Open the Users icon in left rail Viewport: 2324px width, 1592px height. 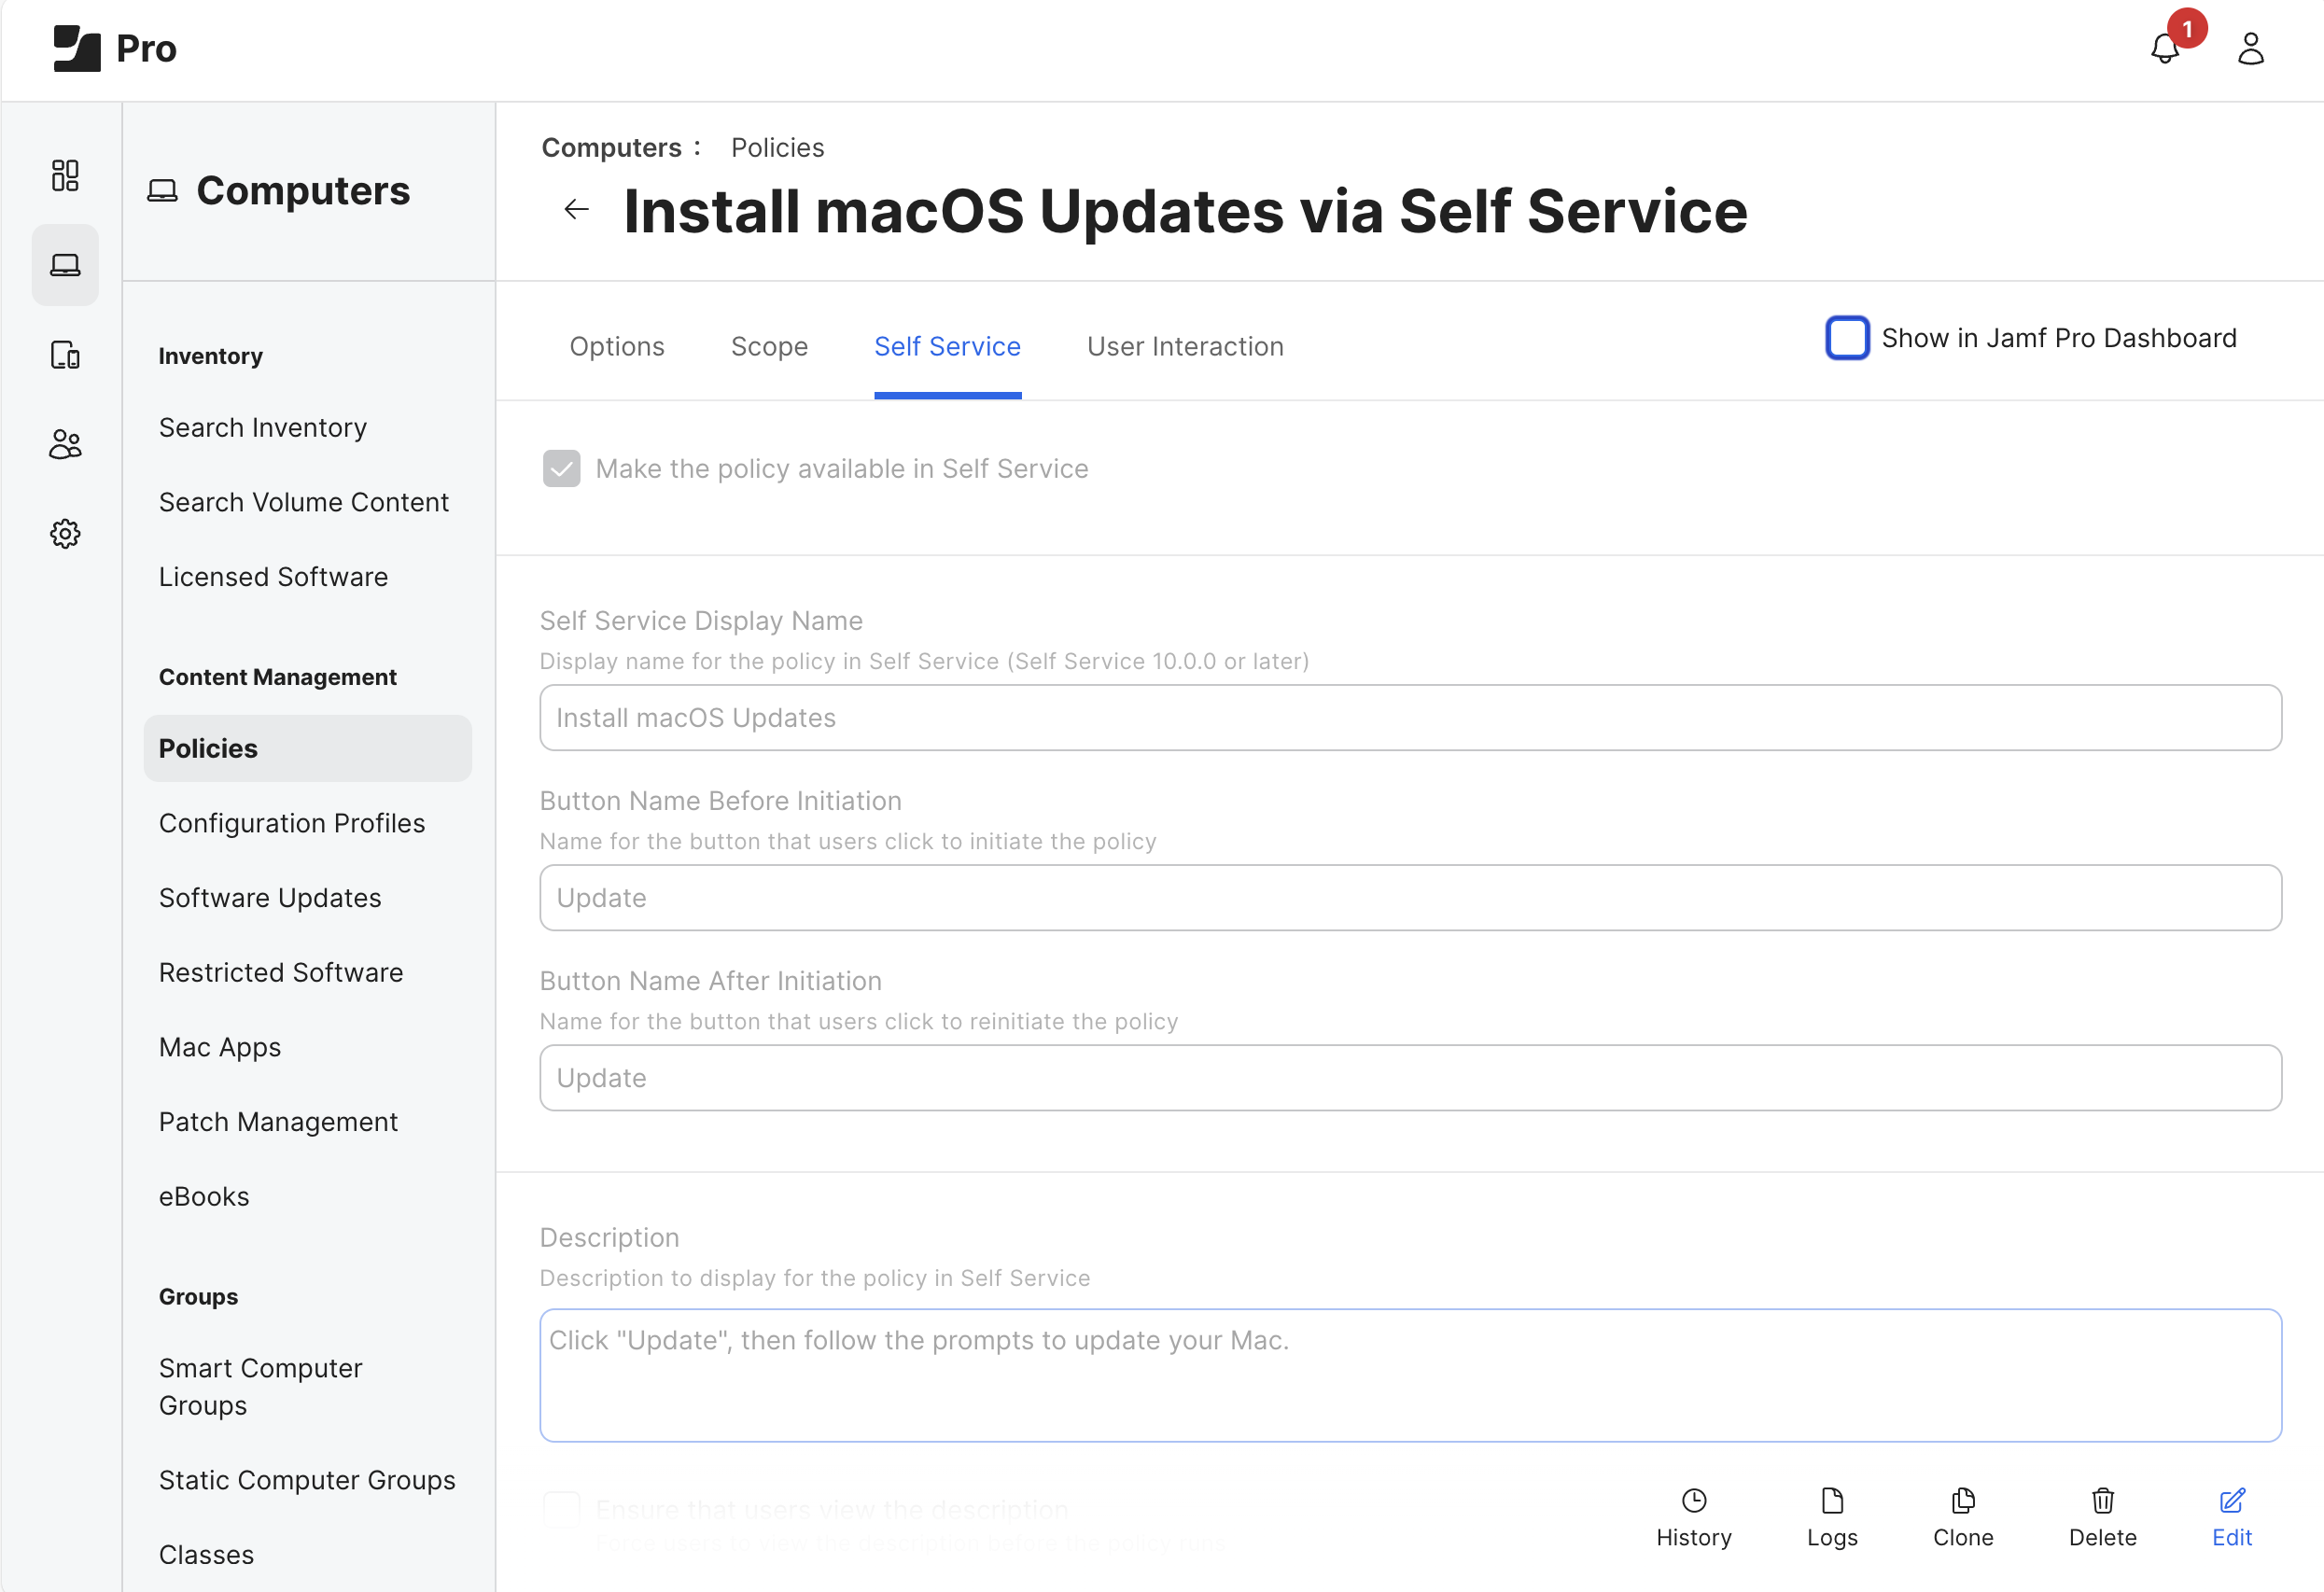click(65, 443)
